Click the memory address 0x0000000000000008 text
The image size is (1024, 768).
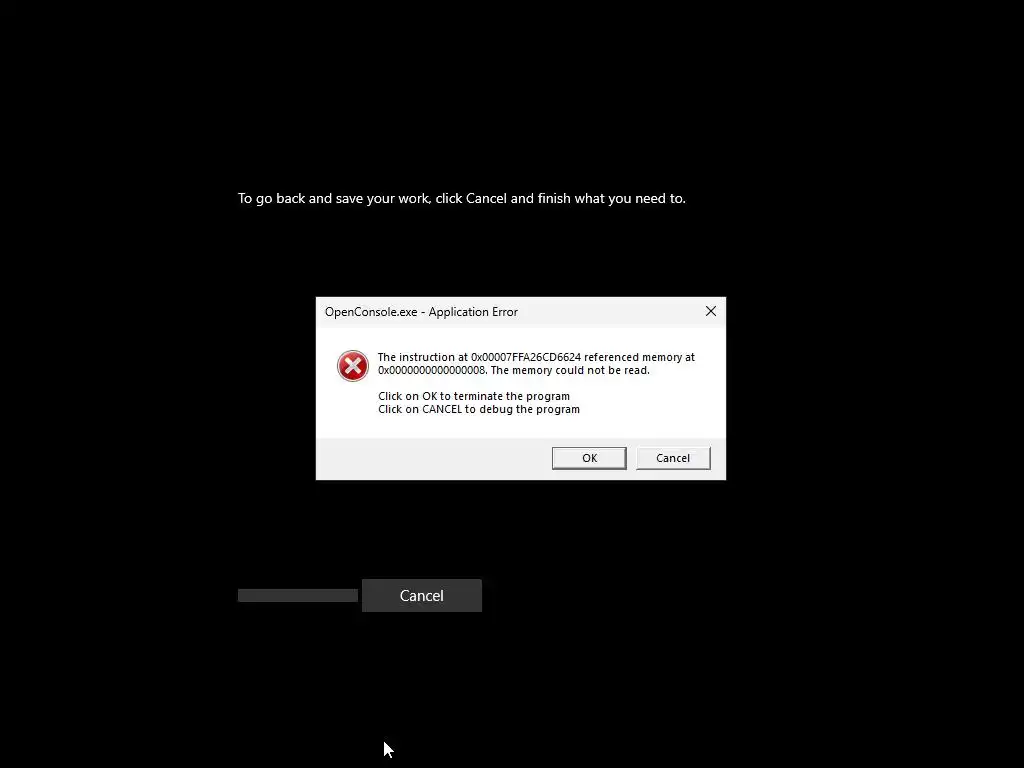432,370
